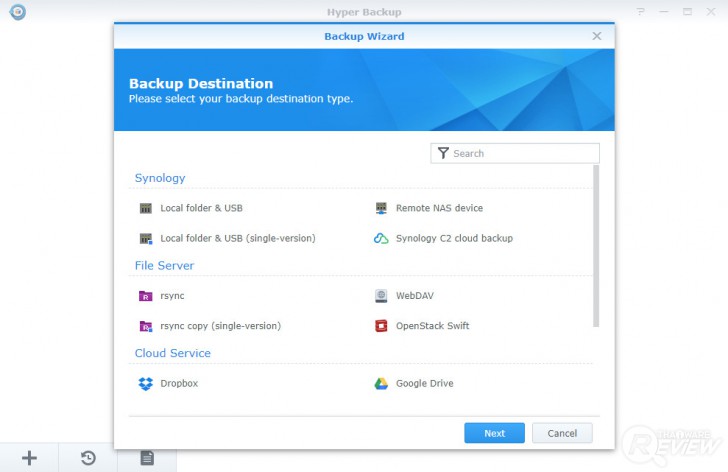Click Next to continue the wizard
Viewport: 728px width, 472px height.
click(x=494, y=433)
